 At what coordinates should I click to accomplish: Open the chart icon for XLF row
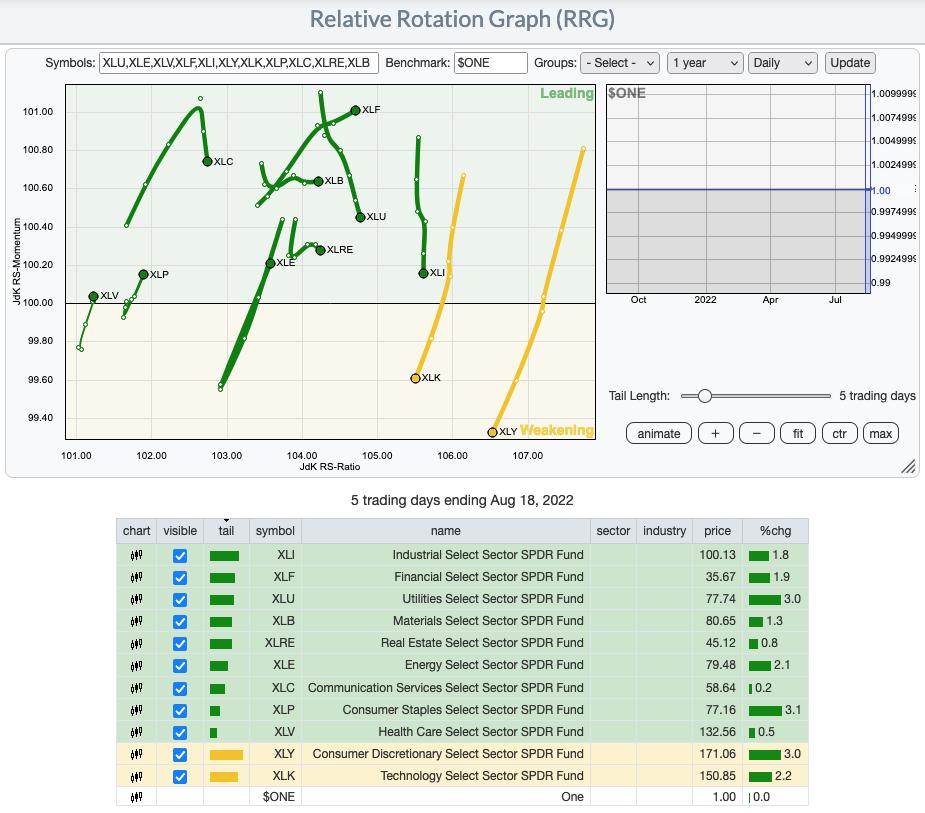point(136,577)
